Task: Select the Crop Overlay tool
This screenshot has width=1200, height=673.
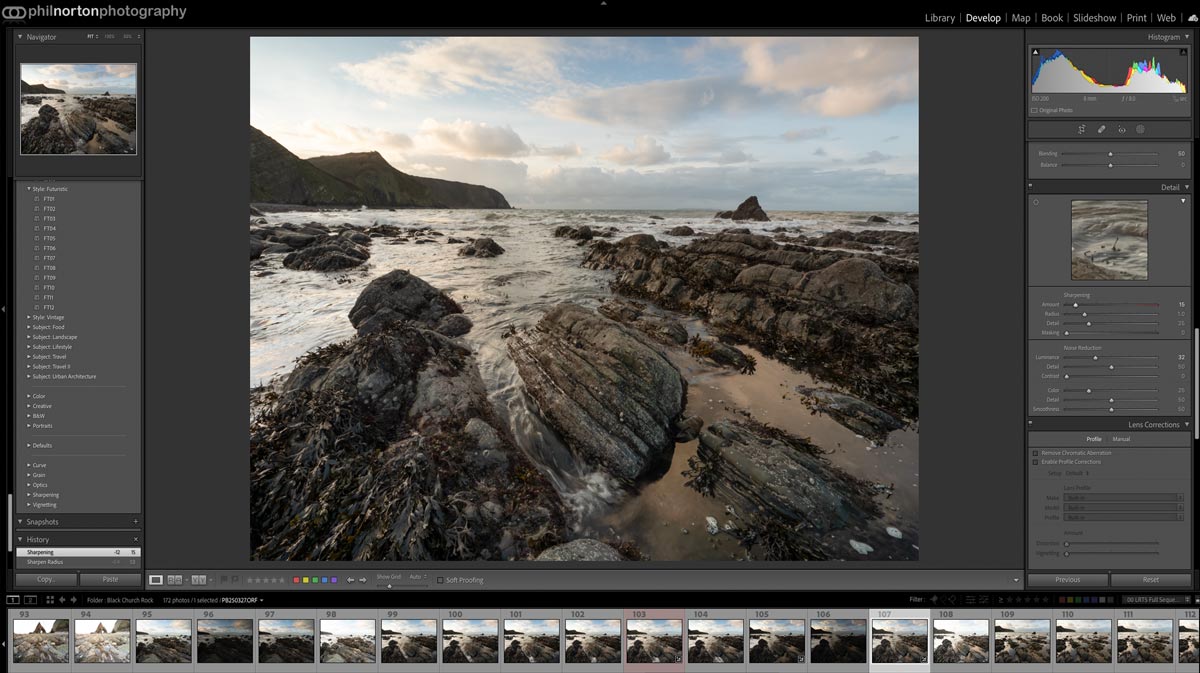Action: (1081, 129)
